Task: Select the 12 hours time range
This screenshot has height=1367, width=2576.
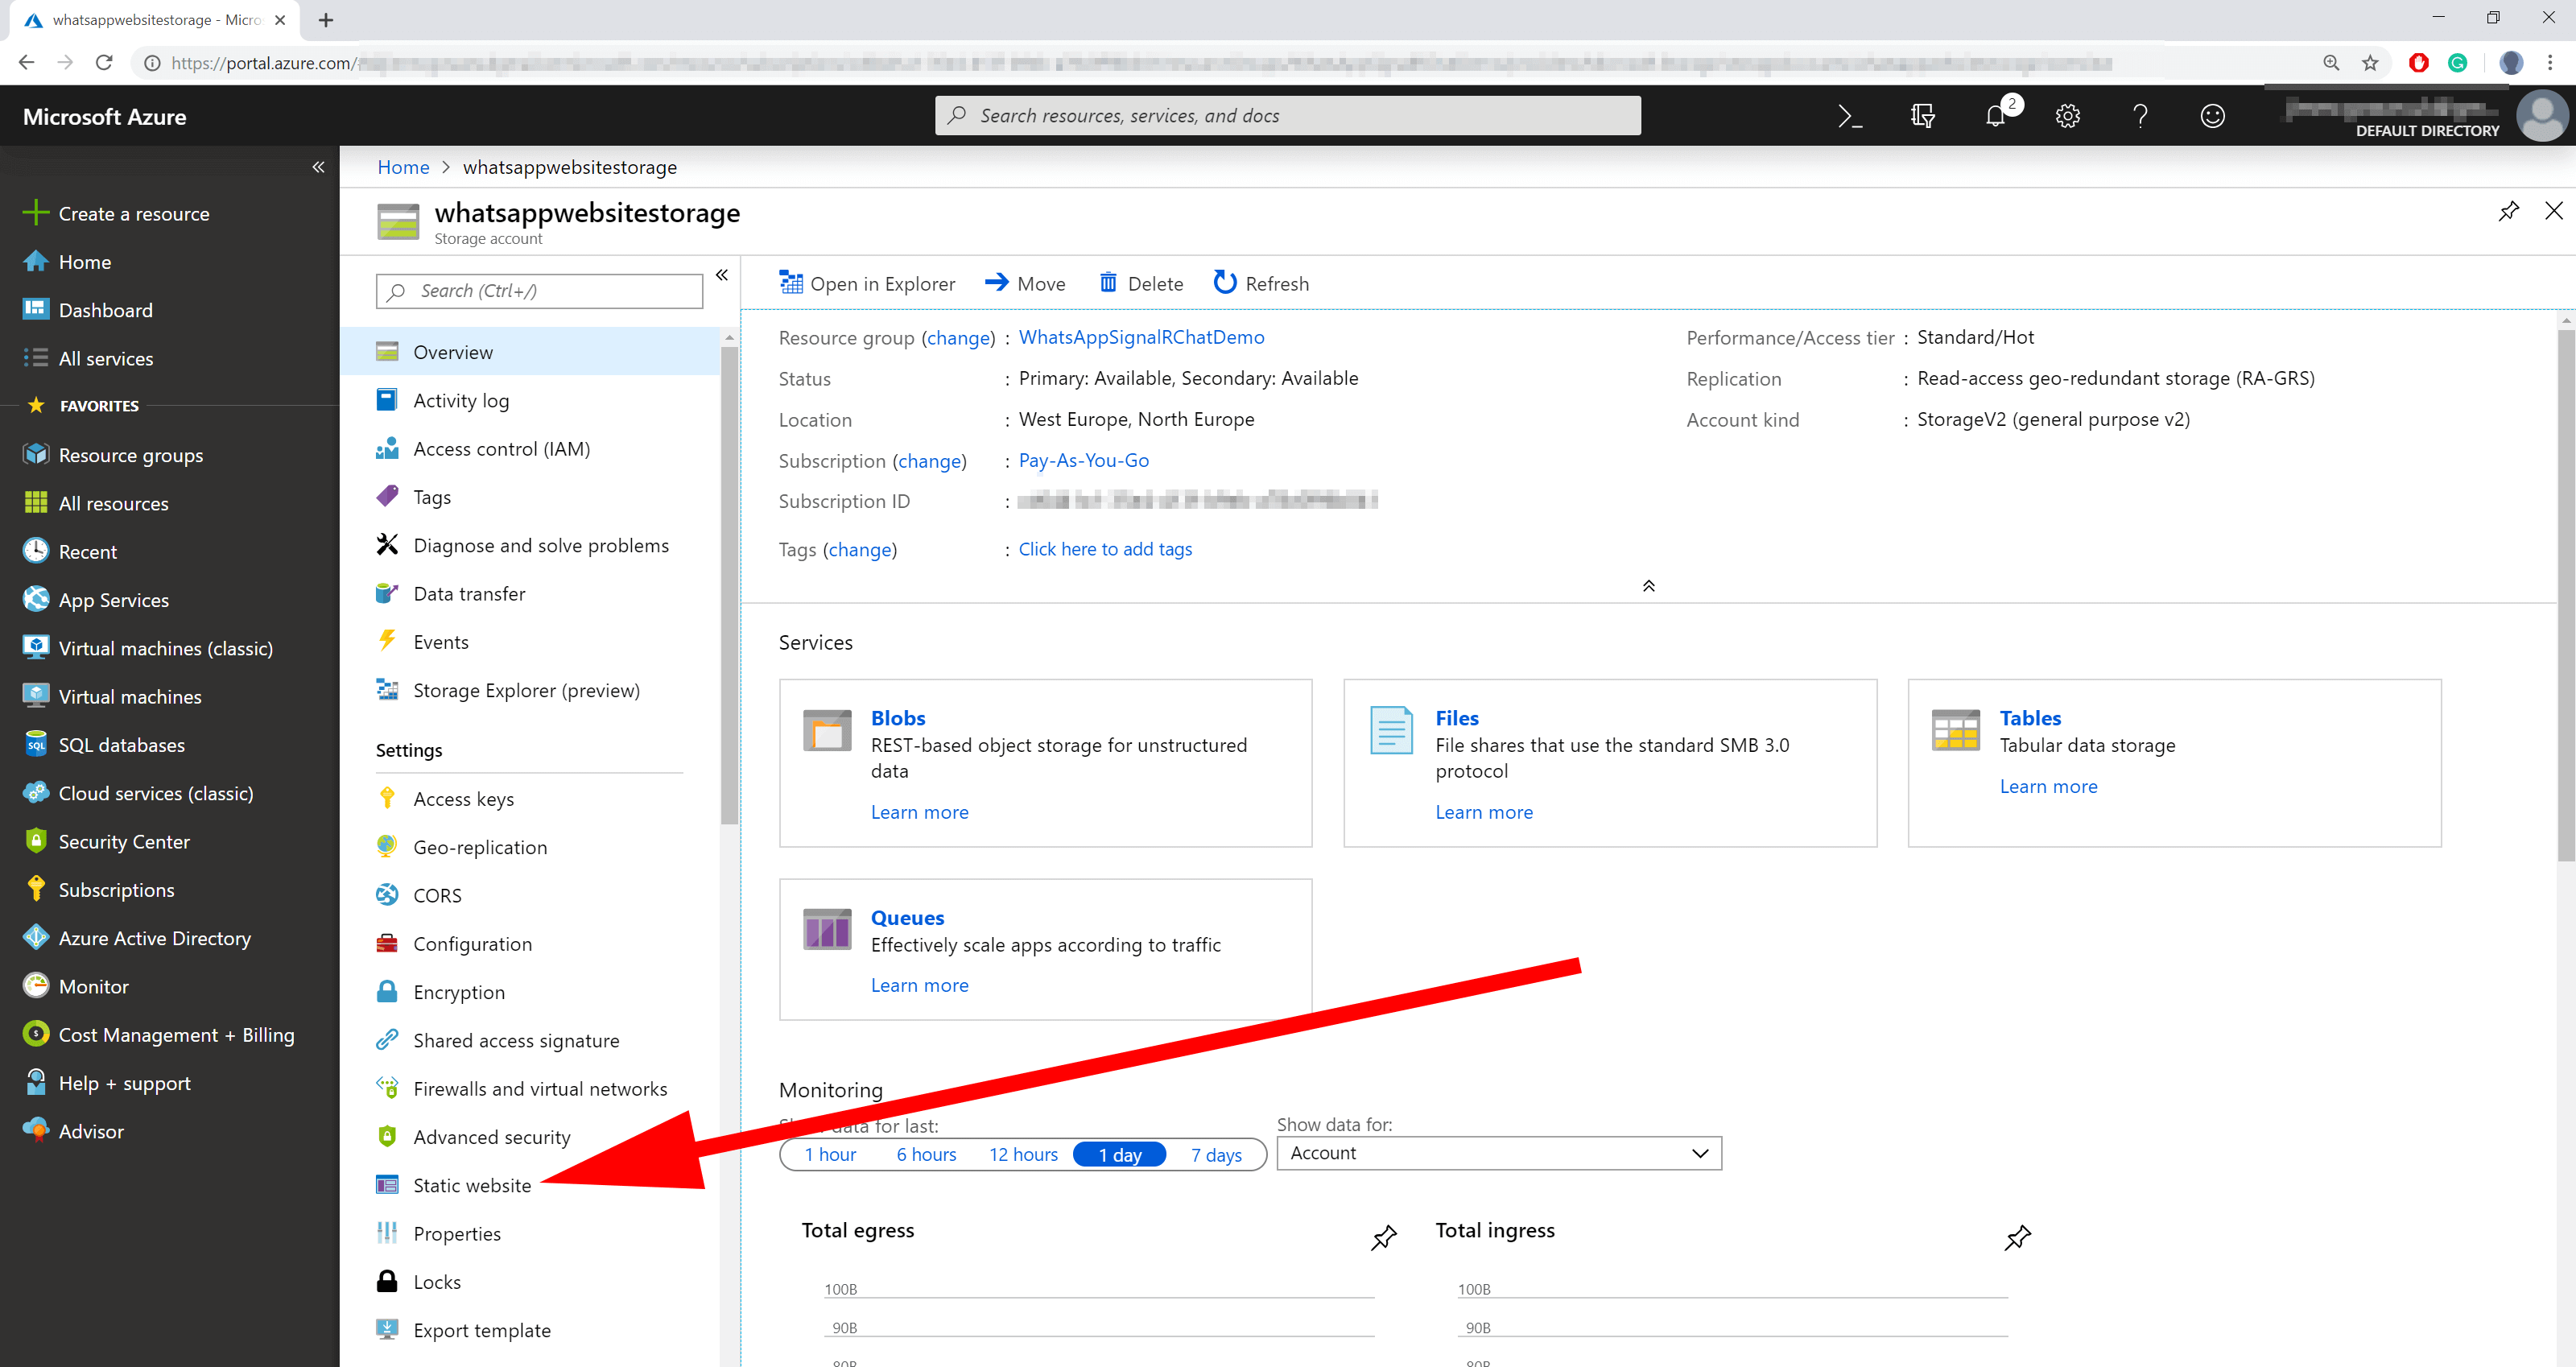Action: click(1023, 1154)
